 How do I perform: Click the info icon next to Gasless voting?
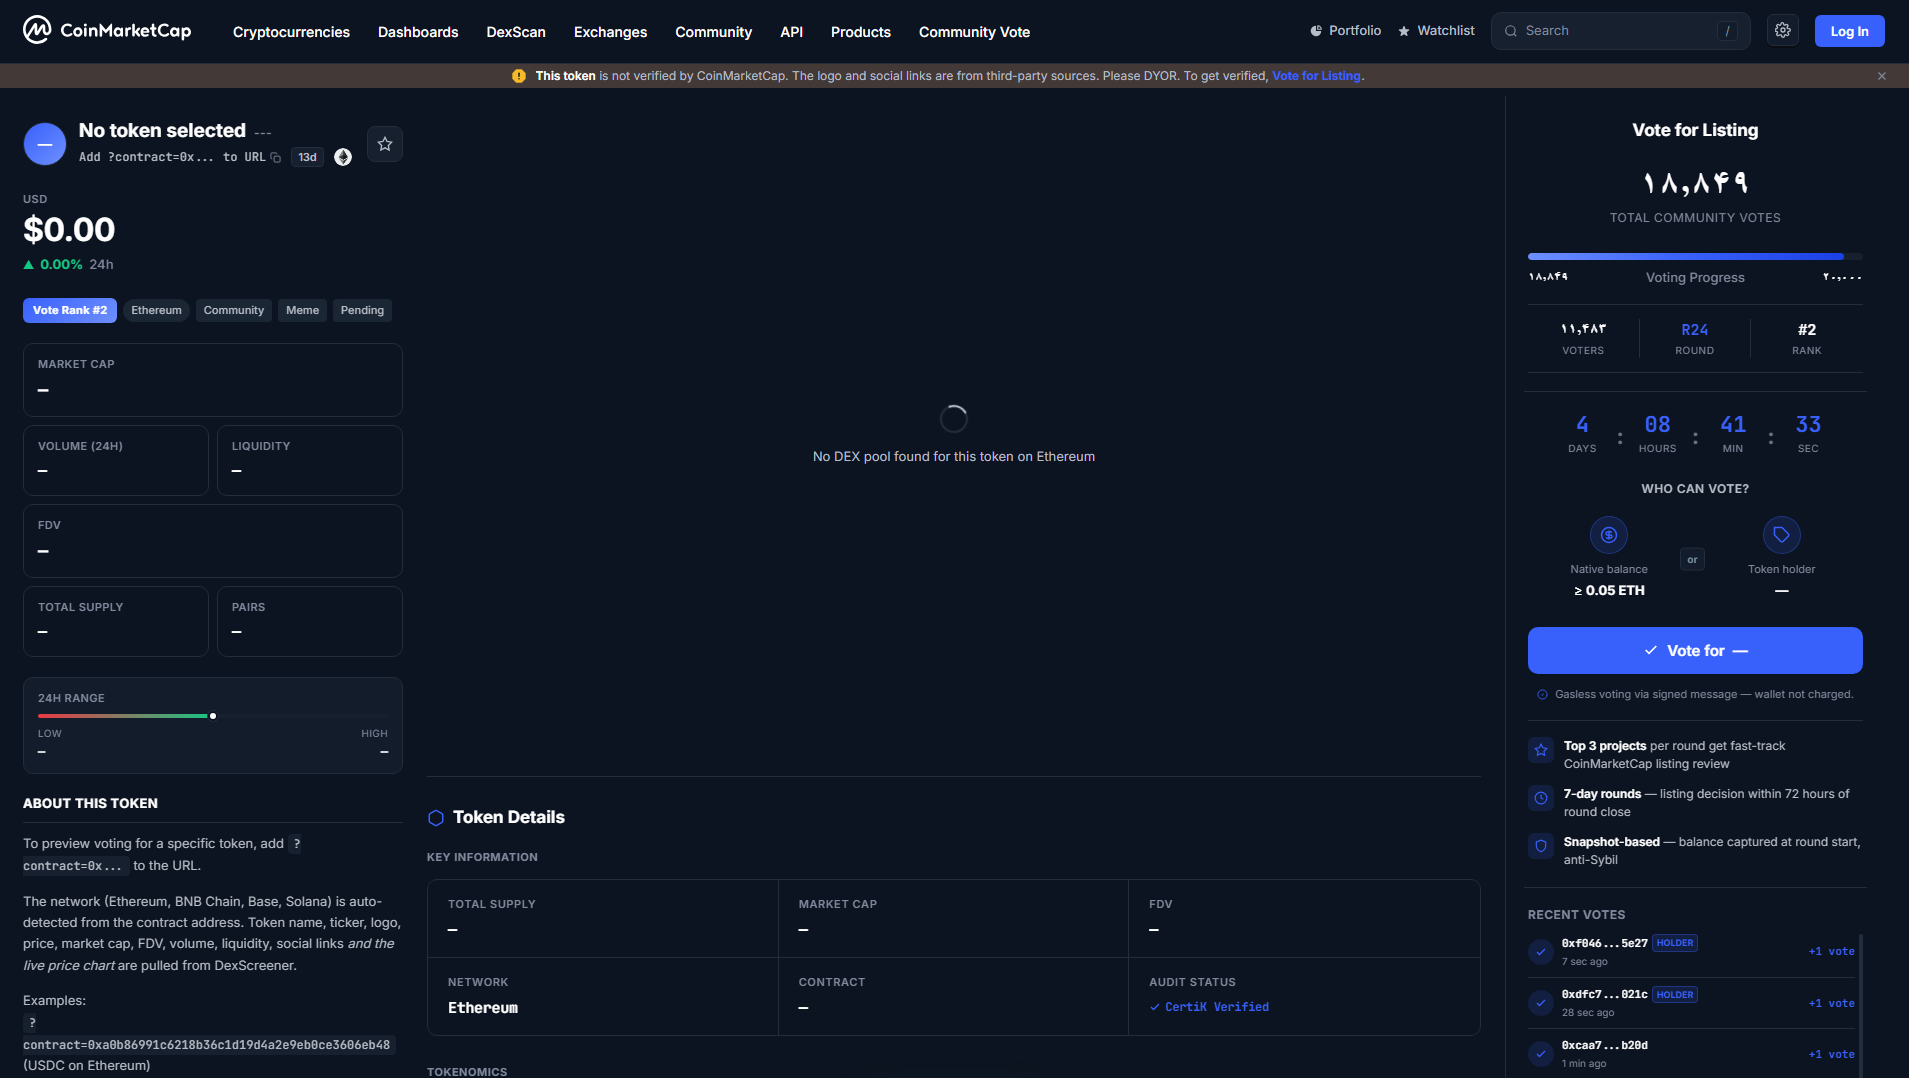(x=1542, y=695)
